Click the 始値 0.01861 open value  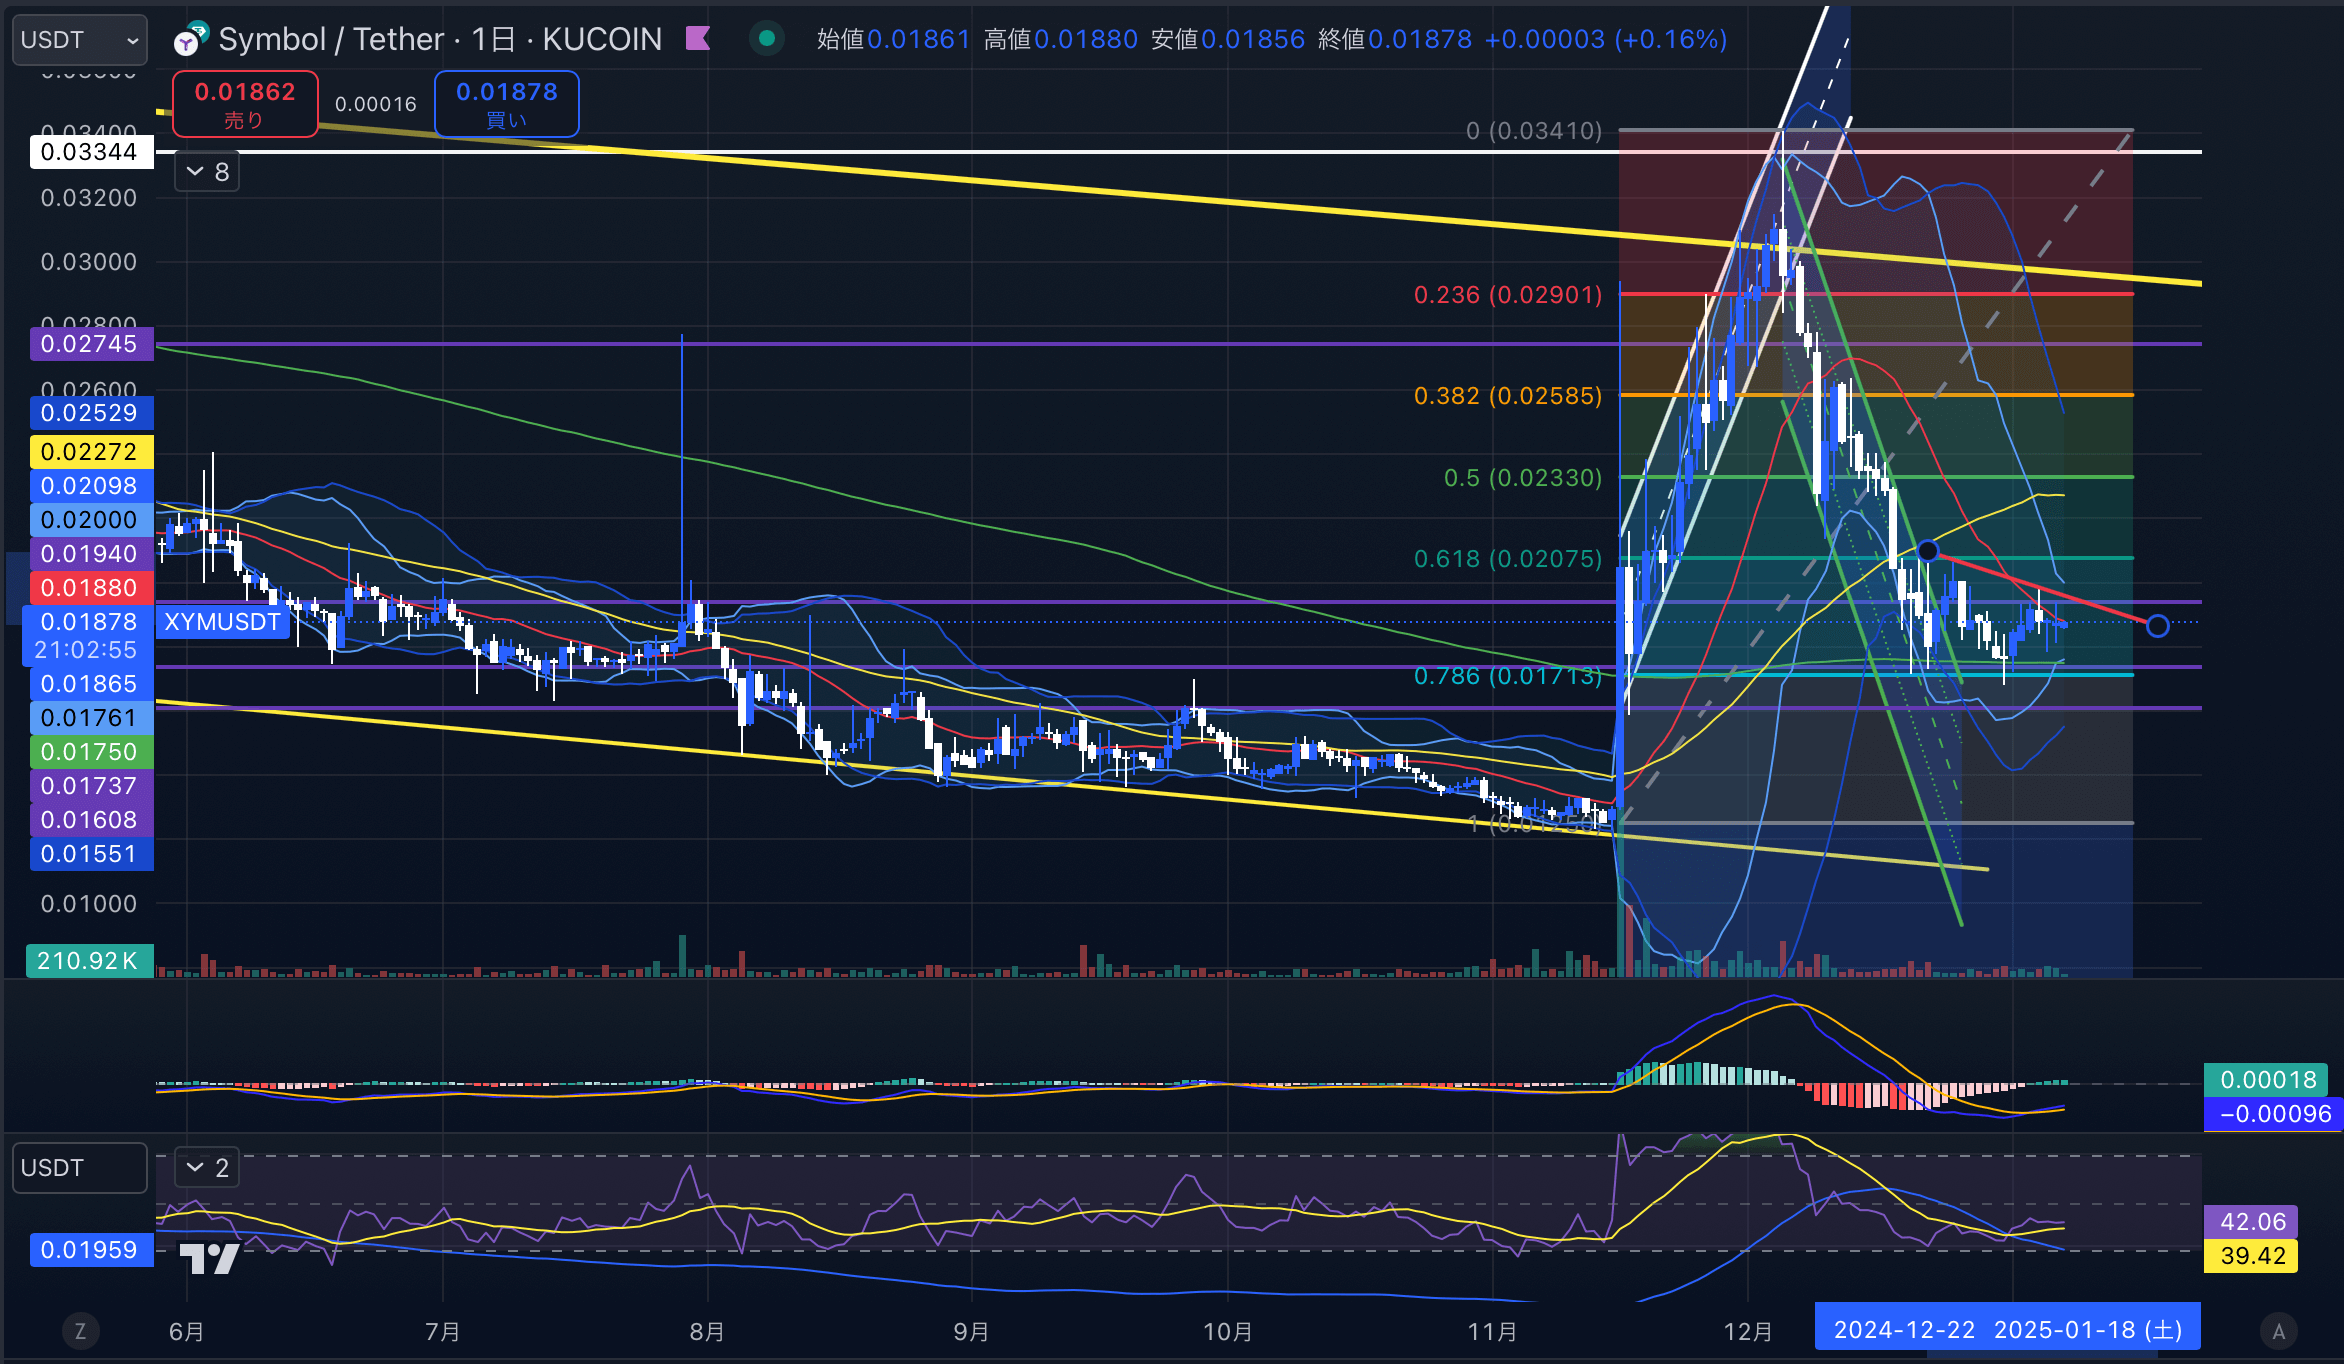[893, 39]
